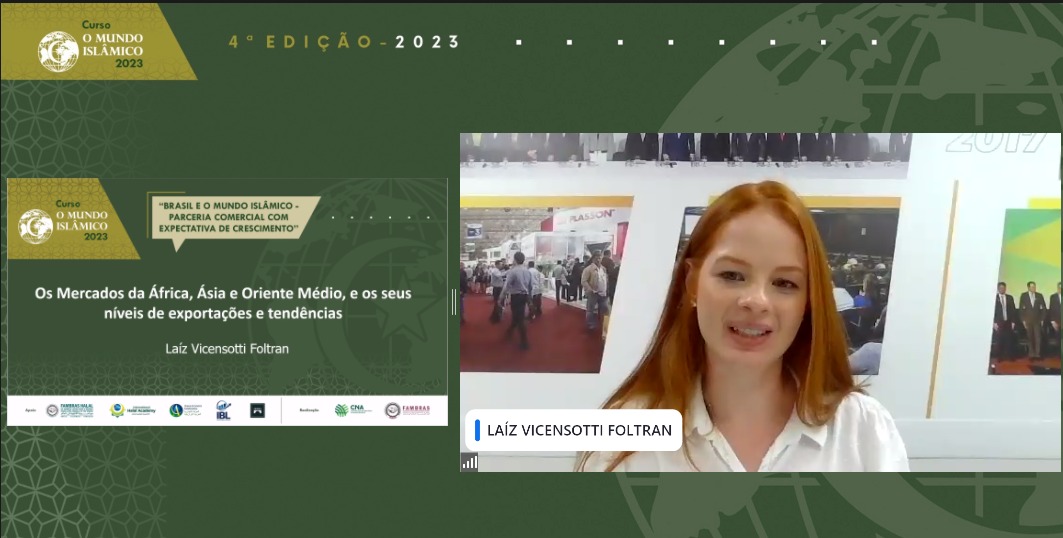Viewport: 1063px width, 538px height.
Task: Click the vertical divider handle between slide and video
Action: click(454, 302)
